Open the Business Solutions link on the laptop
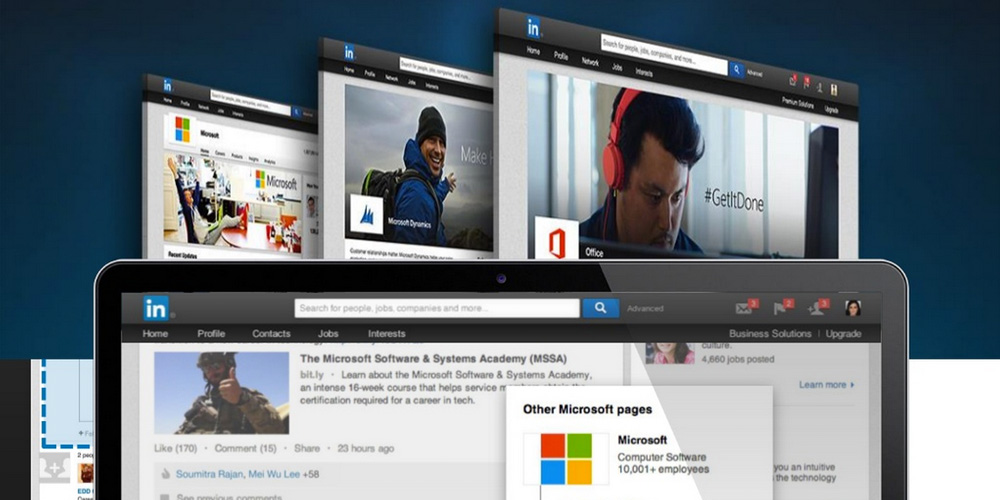 770,334
